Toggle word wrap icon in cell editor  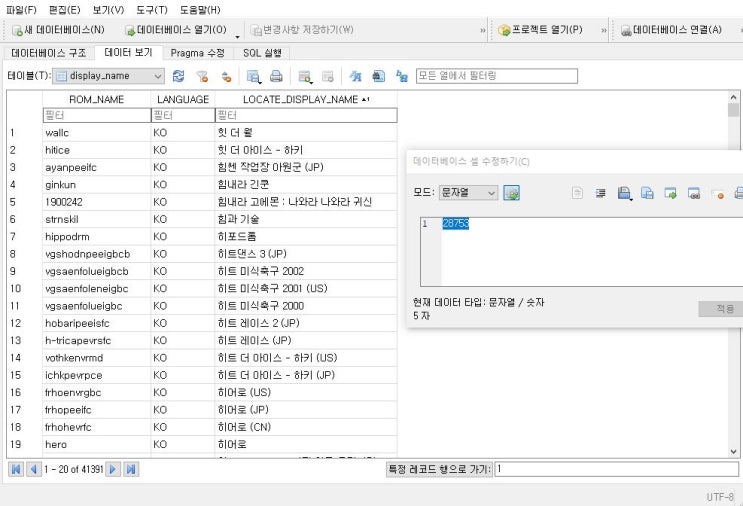[600, 193]
